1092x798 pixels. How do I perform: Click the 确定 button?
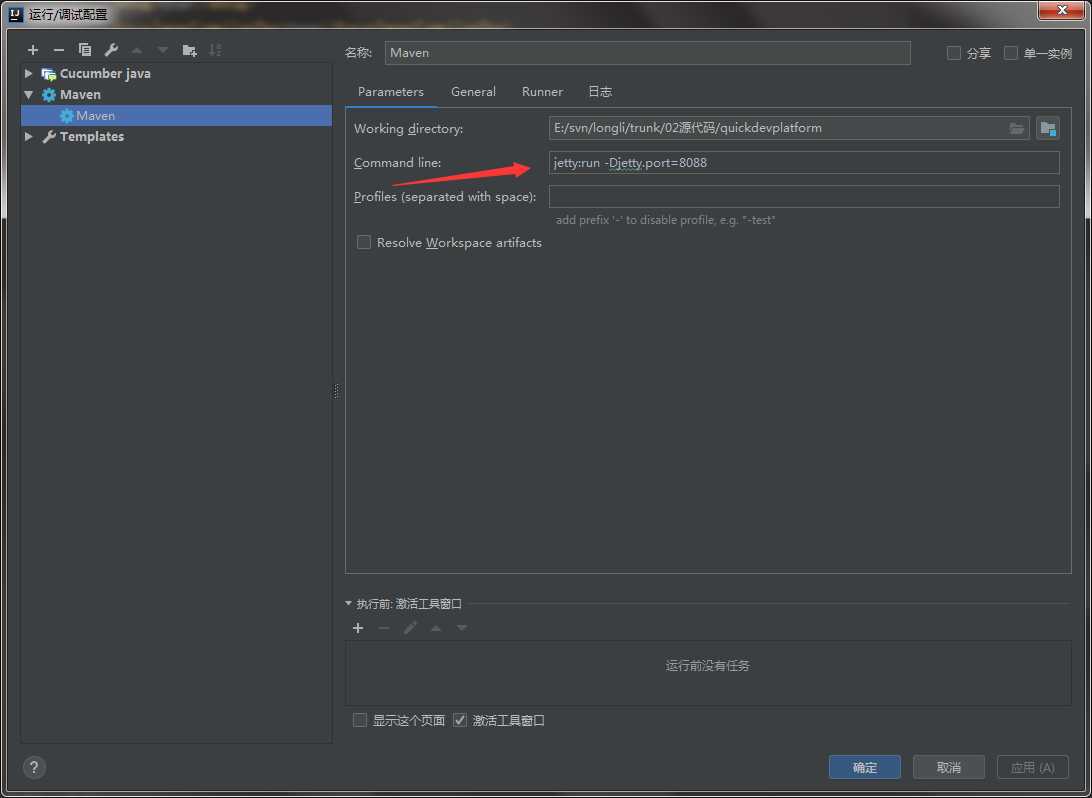pos(865,767)
